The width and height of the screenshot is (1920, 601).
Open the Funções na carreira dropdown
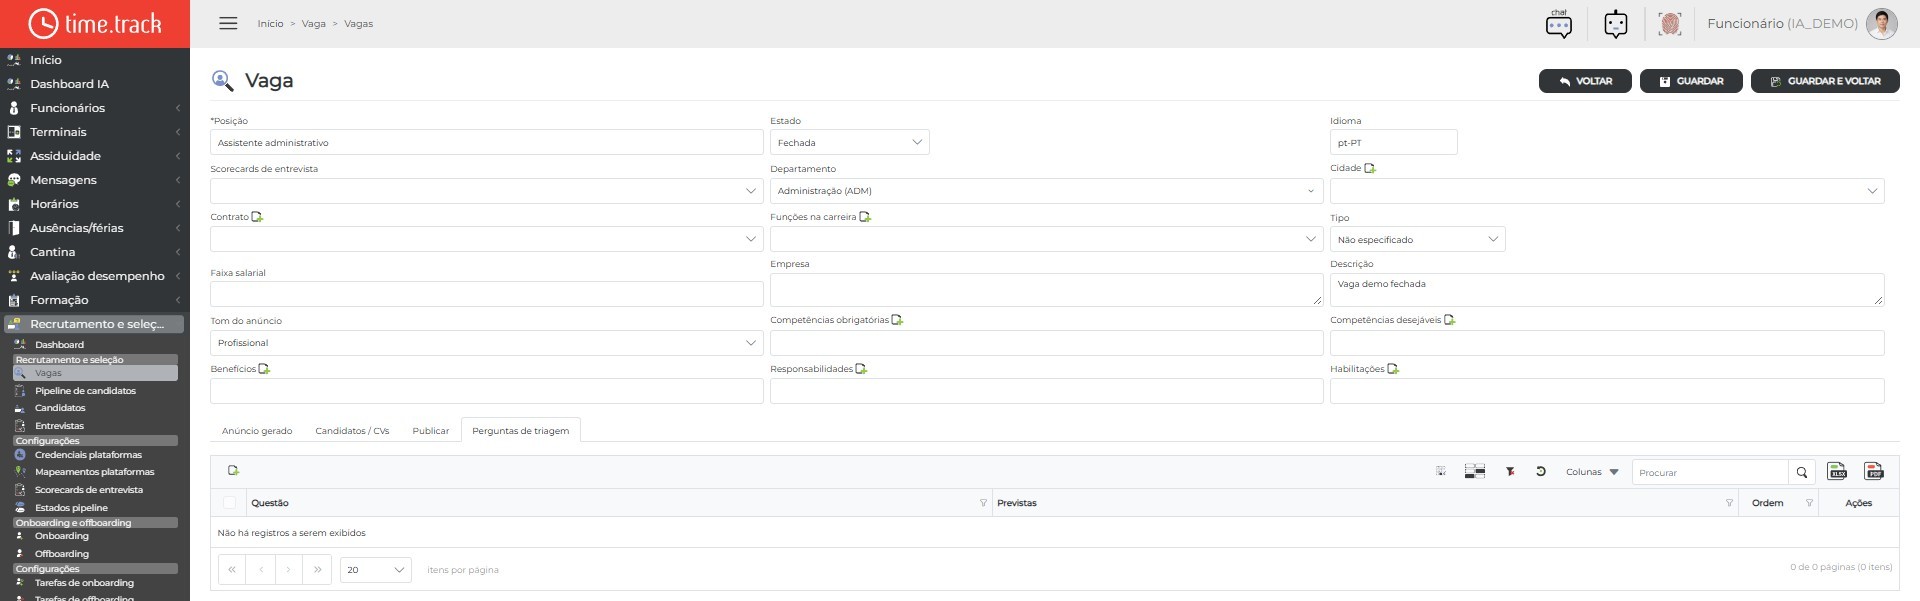(x=1047, y=239)
